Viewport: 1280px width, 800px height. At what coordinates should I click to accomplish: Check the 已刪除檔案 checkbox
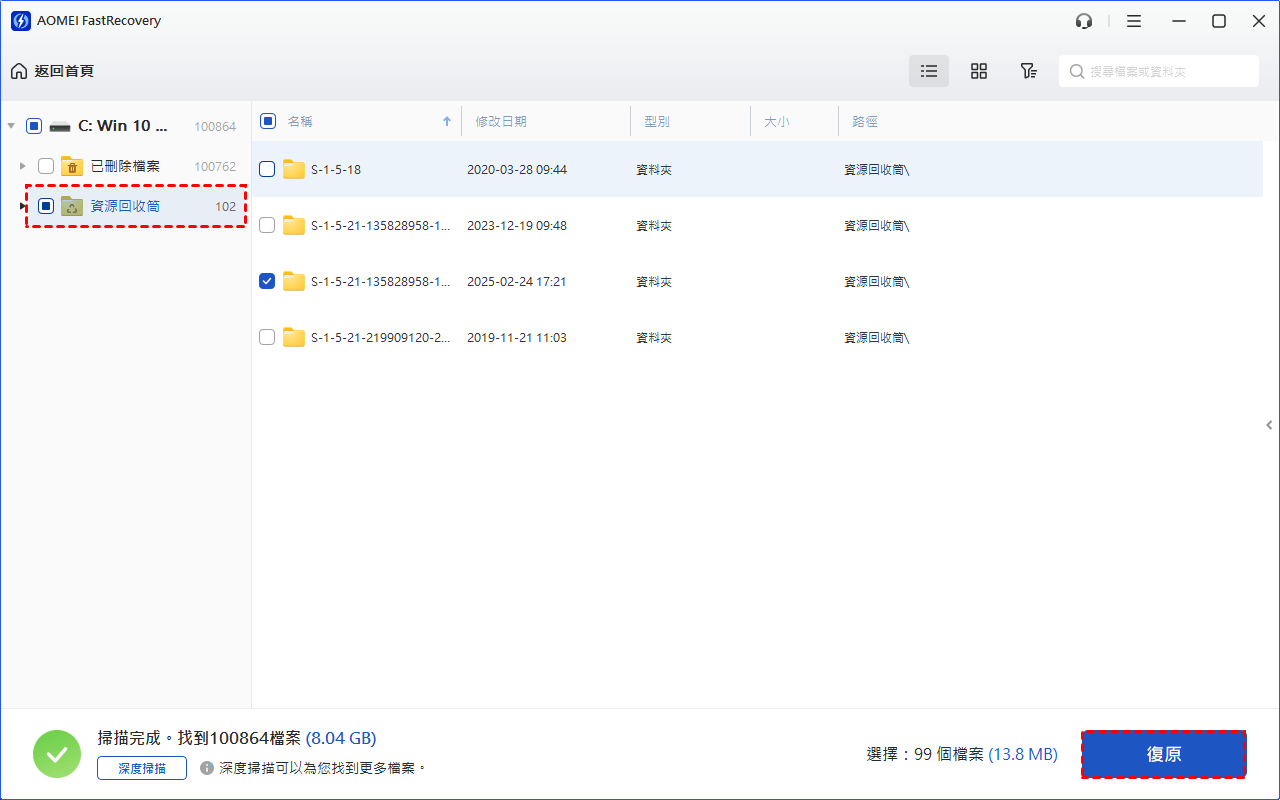(46, 166)
